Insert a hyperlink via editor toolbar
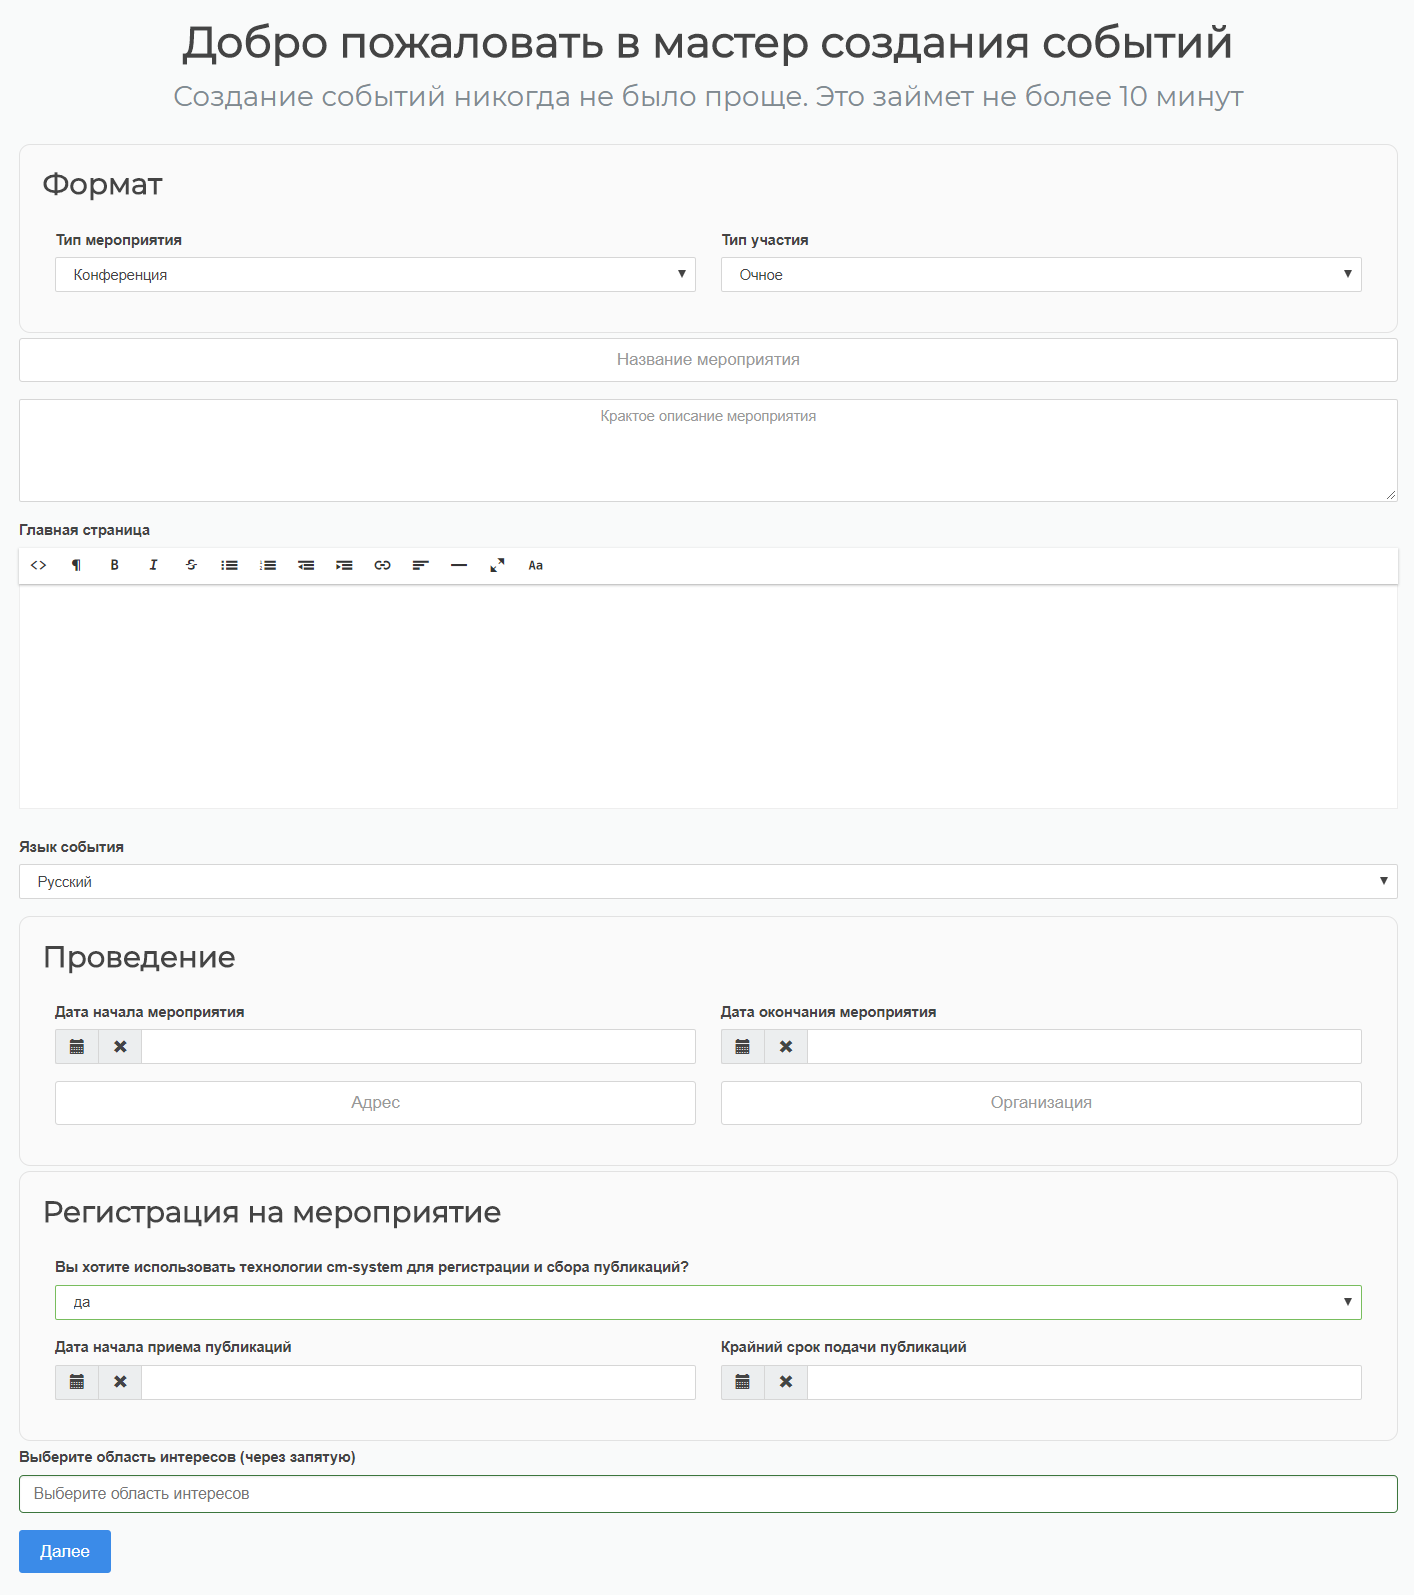Screen dimensions: 1414x1595 382,566
